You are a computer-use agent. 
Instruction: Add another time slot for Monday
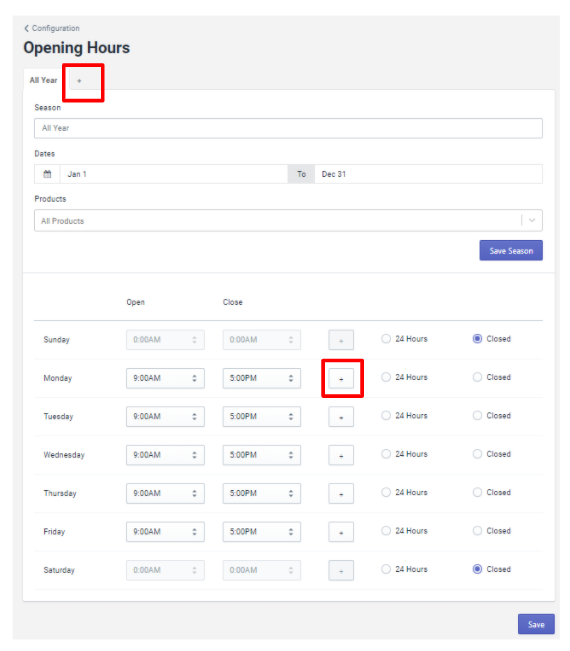341,379
